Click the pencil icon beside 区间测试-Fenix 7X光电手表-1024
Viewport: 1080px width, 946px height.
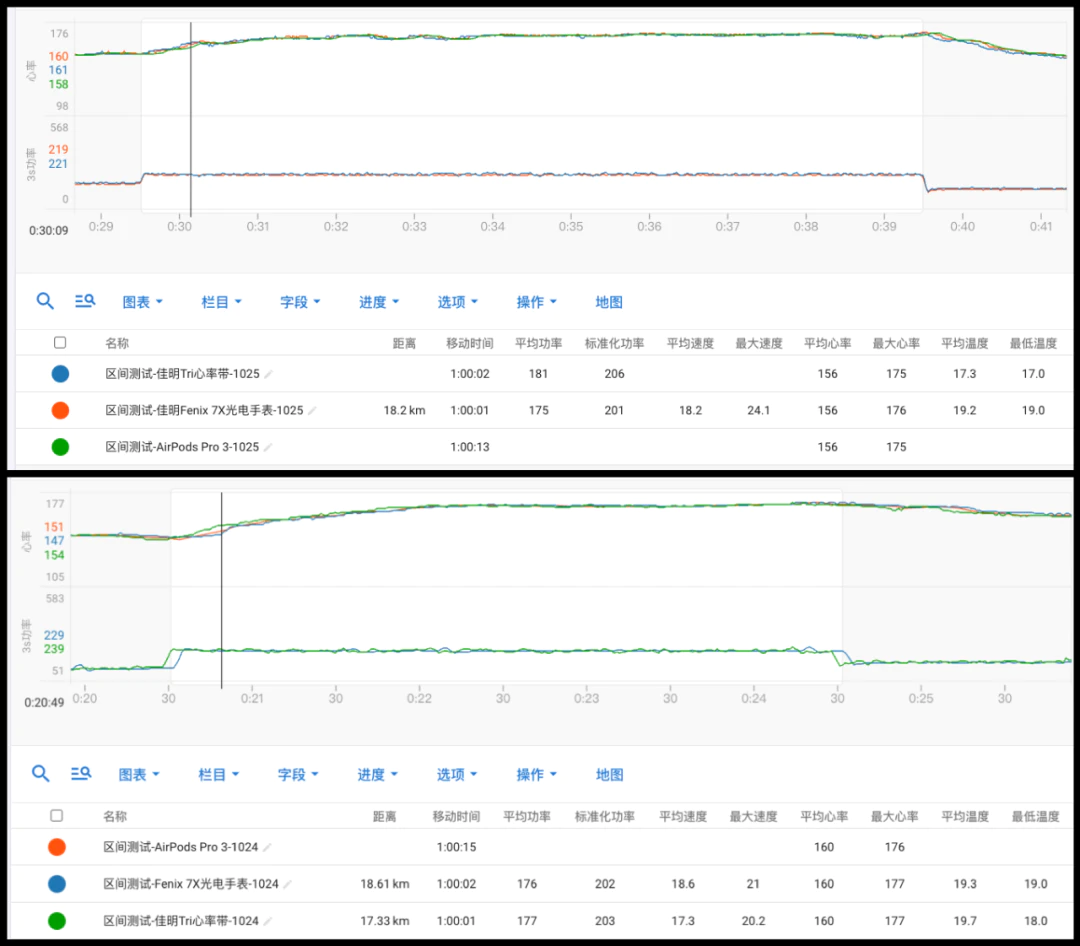288,884
